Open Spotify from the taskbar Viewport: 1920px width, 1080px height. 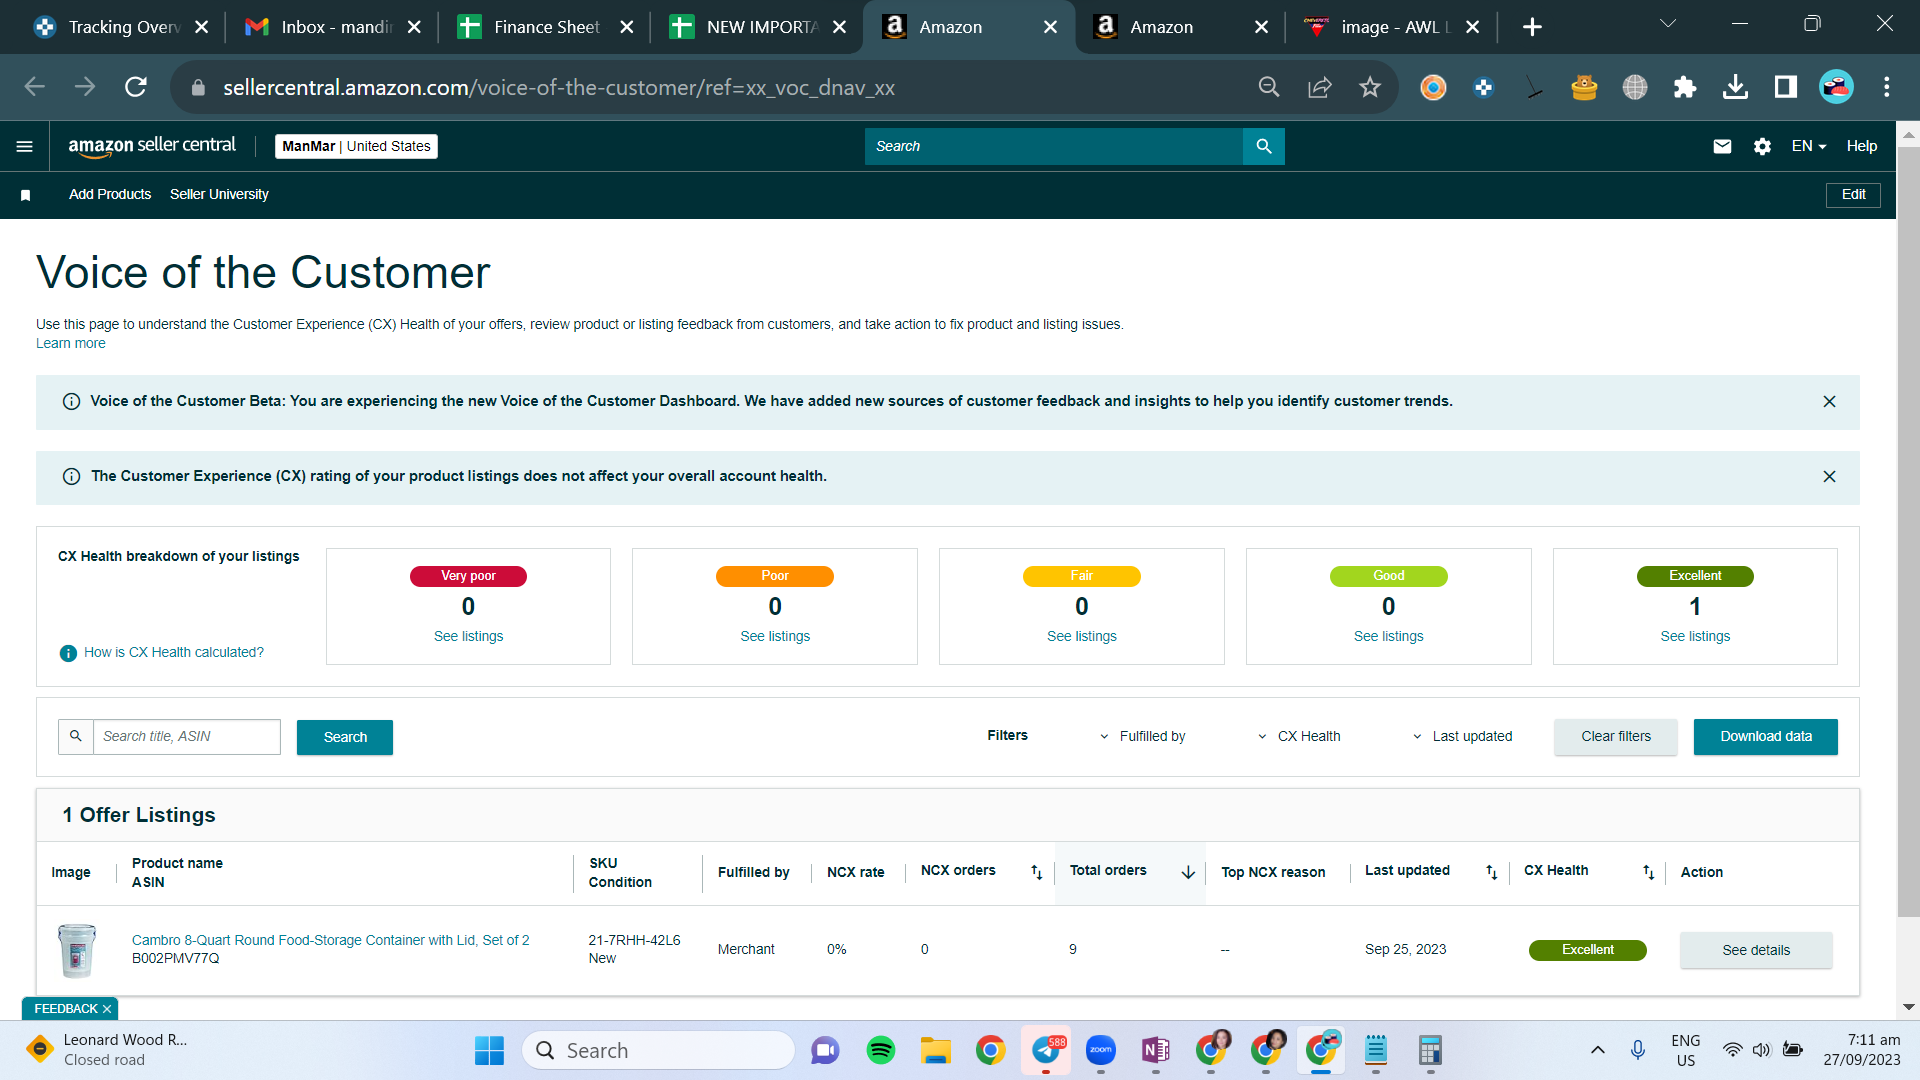pyautogui.click(x=881, y=1050)
